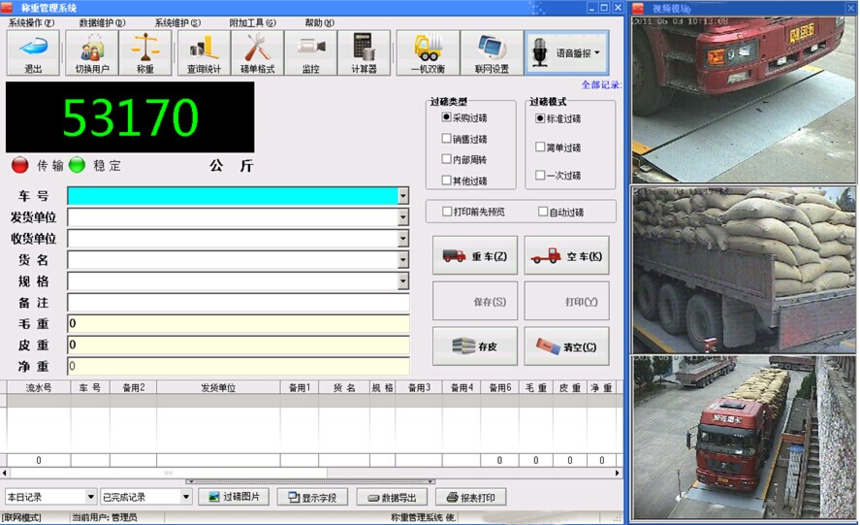Click the 保存(S) save button
Viewport: 860px width, 525px height.
(x=475, y=301)
